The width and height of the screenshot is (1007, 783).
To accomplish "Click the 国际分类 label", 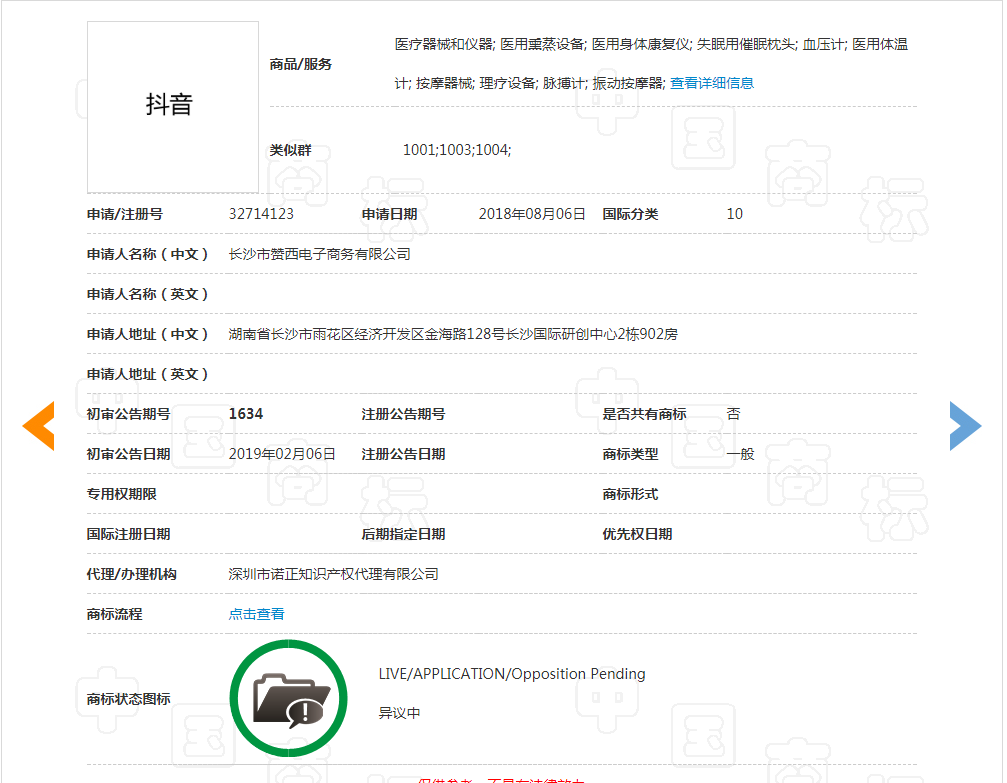I will pos(630,214).
